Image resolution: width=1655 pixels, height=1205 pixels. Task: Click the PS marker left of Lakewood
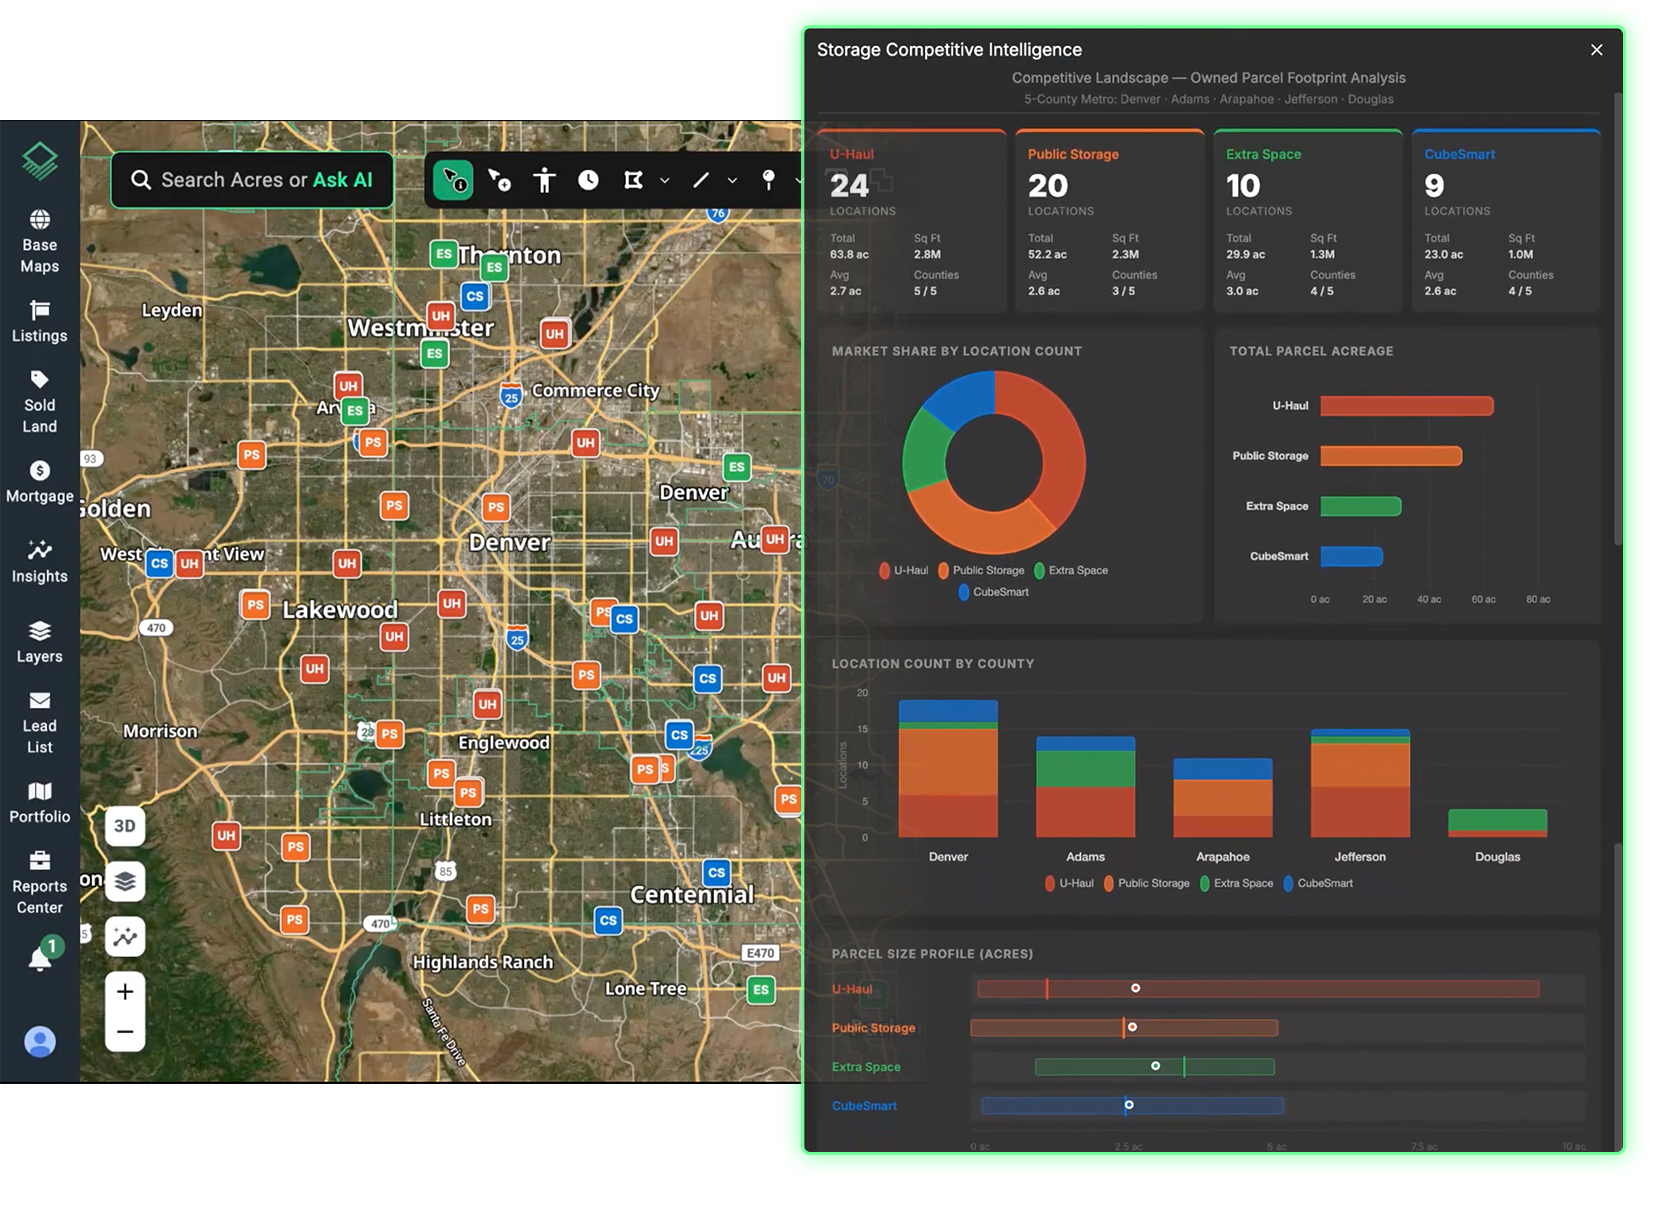(x=255, y=604)
